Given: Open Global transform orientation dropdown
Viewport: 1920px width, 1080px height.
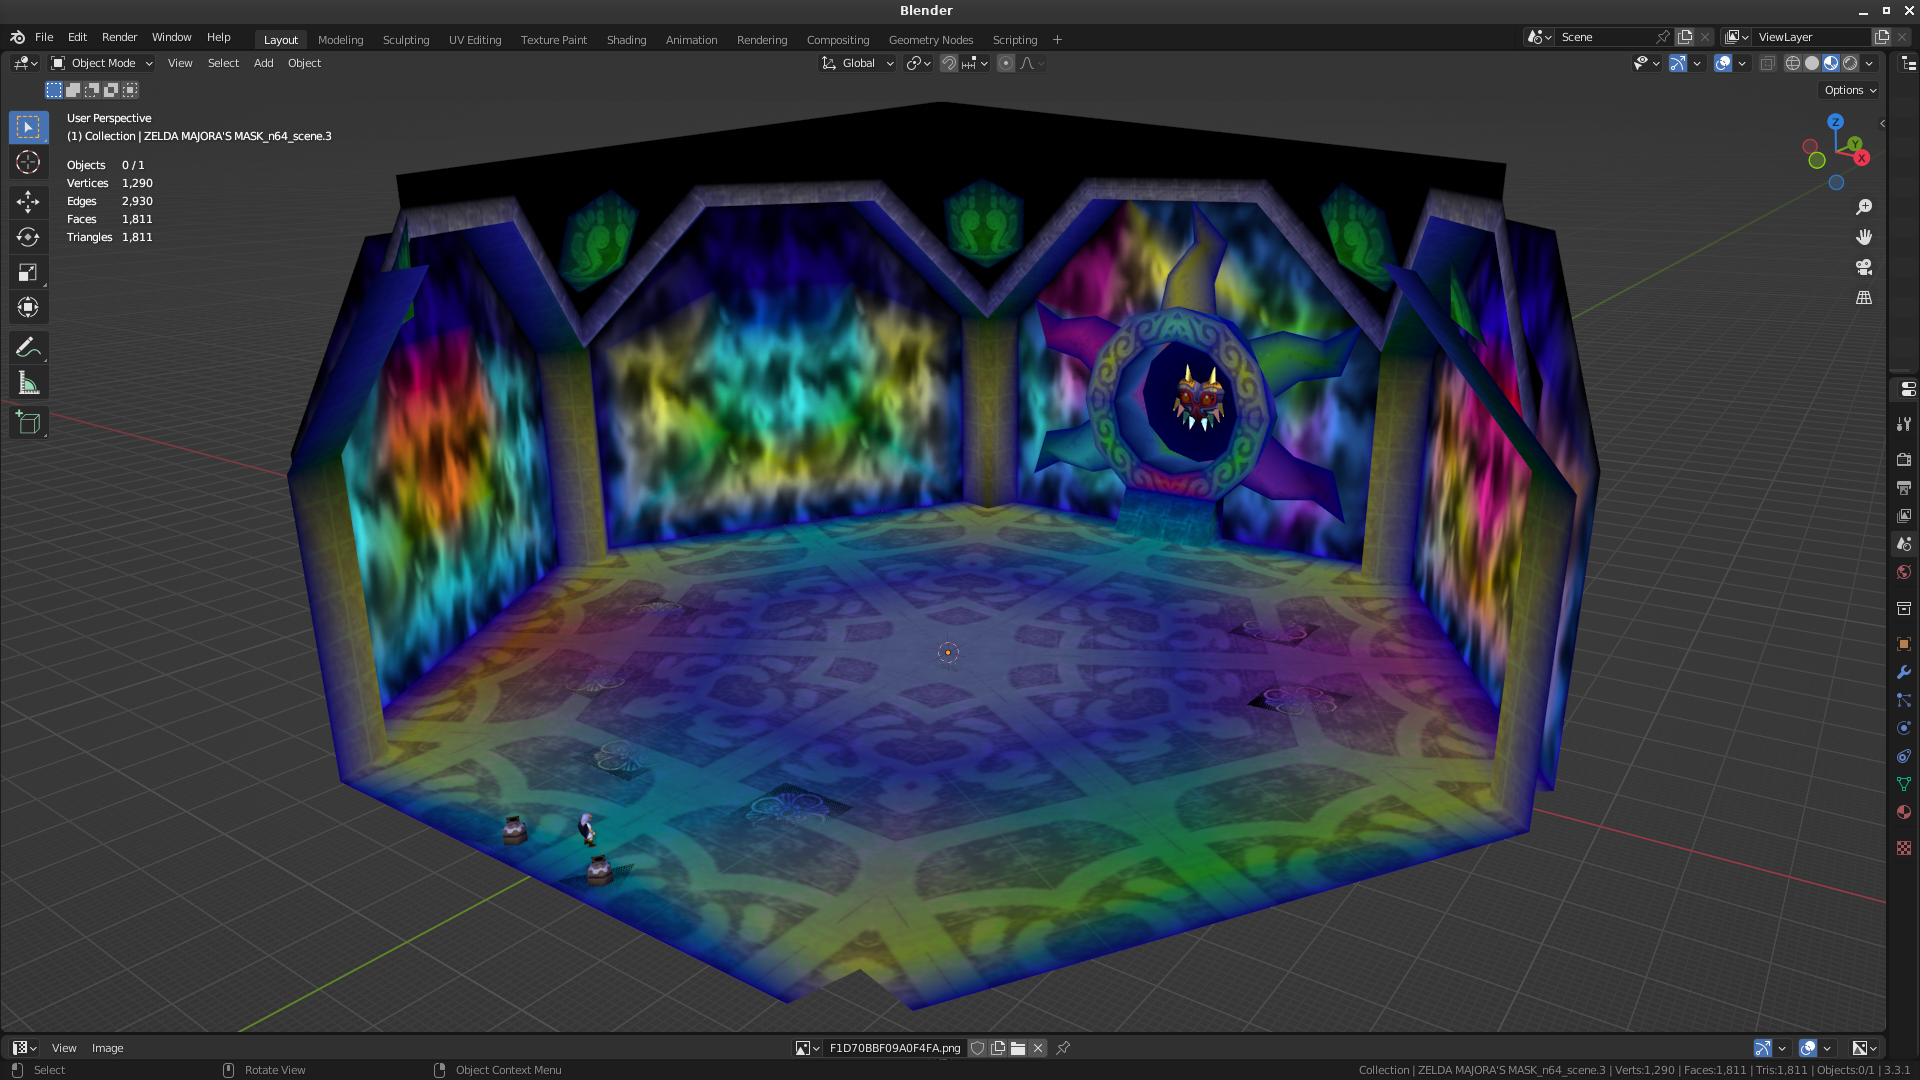Looking at the screenshot, I should [858, 63].
